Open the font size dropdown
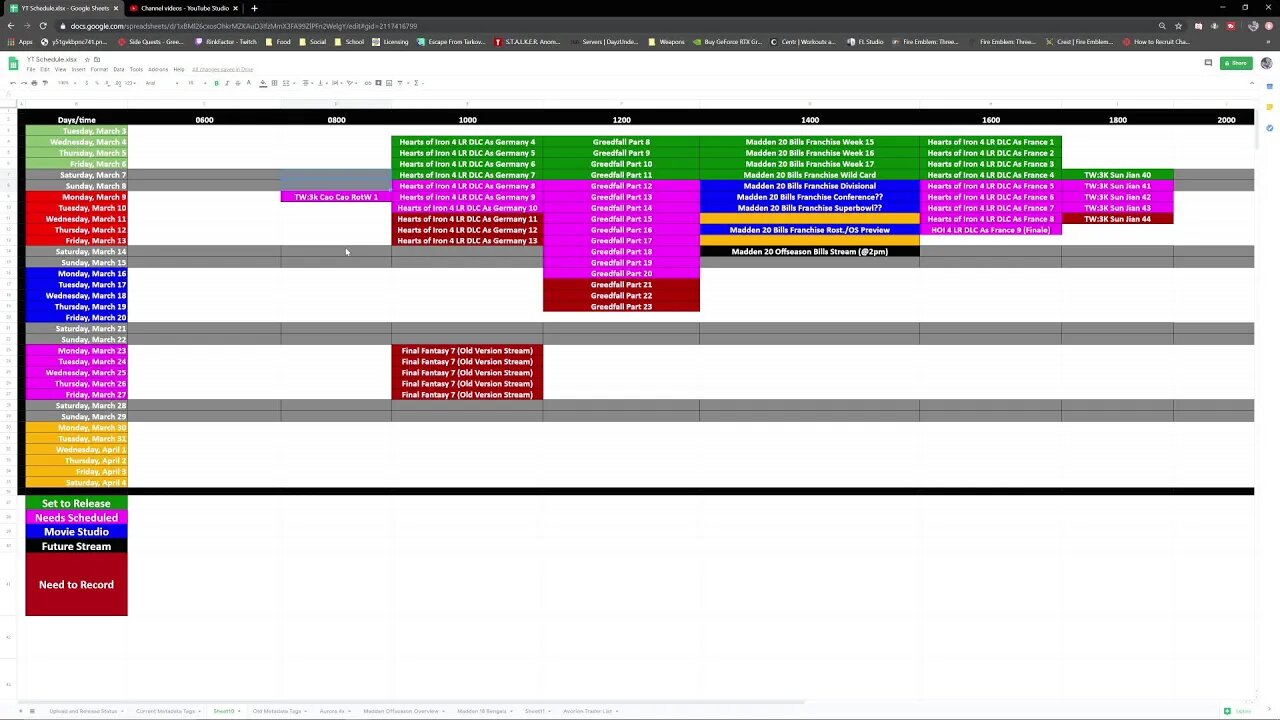 point(195,83)
